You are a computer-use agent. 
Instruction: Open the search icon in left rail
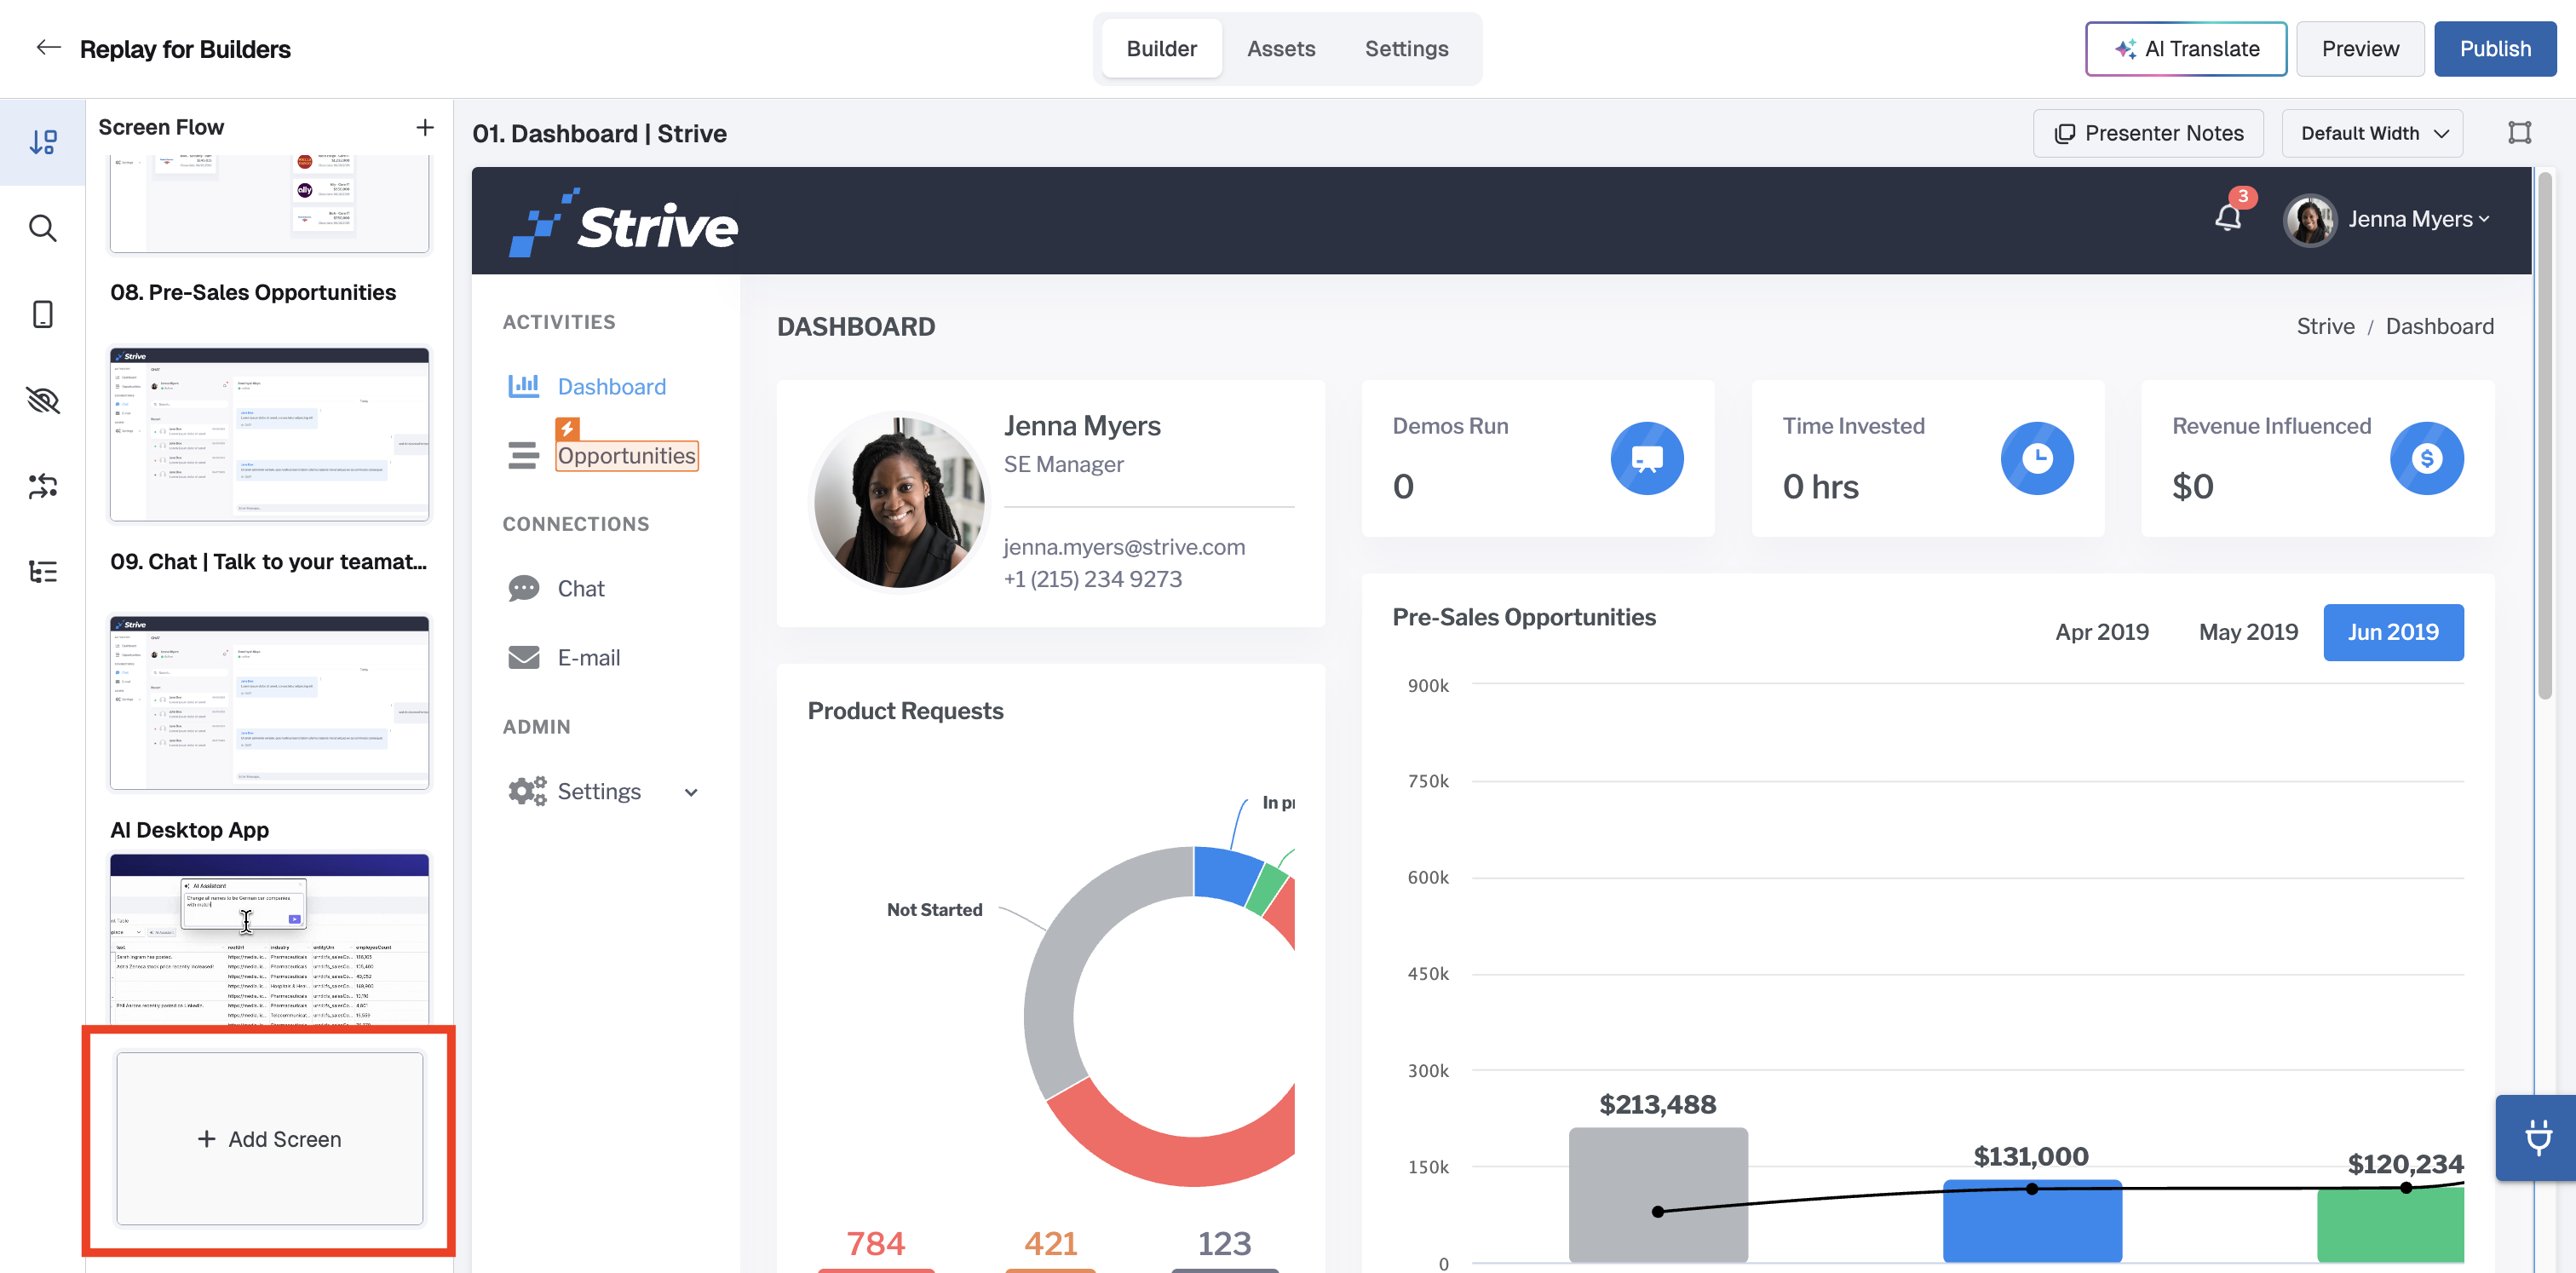pyautogui.click(x=43, y=228)
